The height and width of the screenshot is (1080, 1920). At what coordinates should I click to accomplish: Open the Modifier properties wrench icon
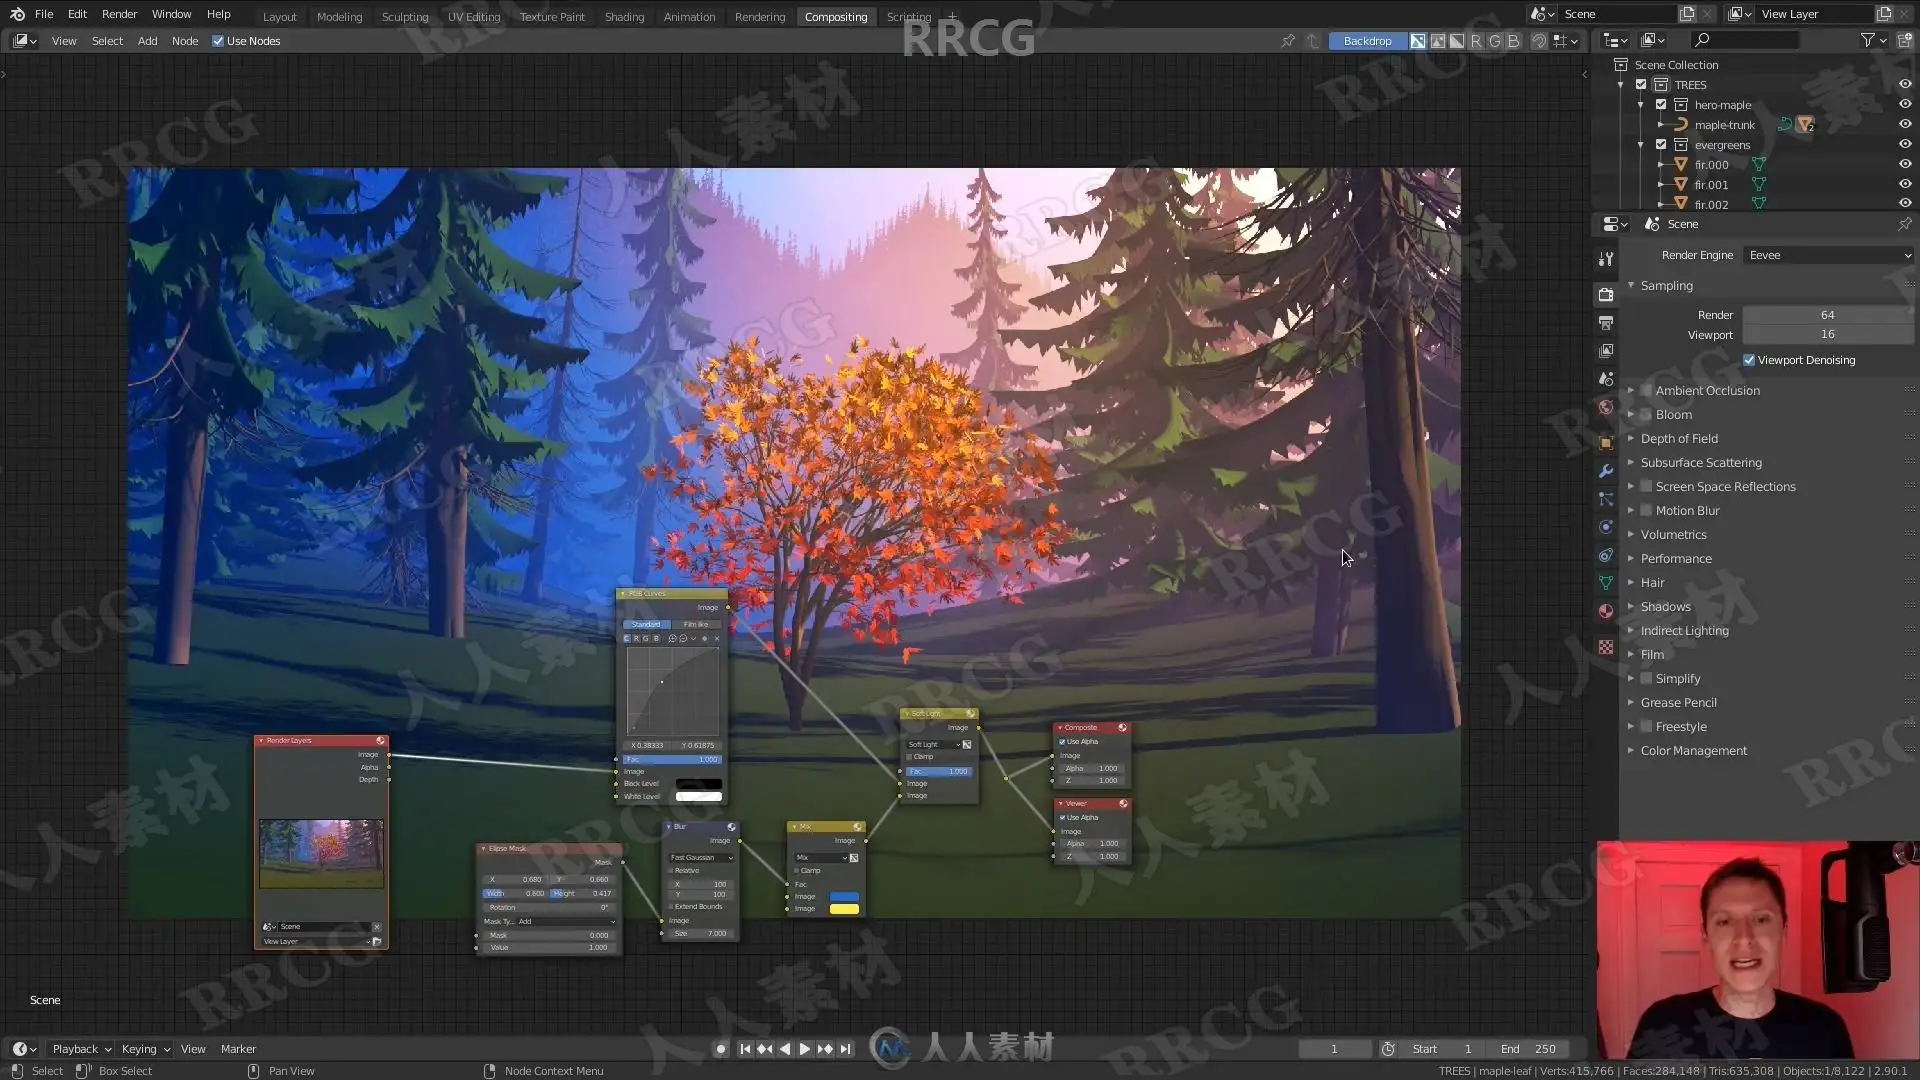tap(1606, 471)
